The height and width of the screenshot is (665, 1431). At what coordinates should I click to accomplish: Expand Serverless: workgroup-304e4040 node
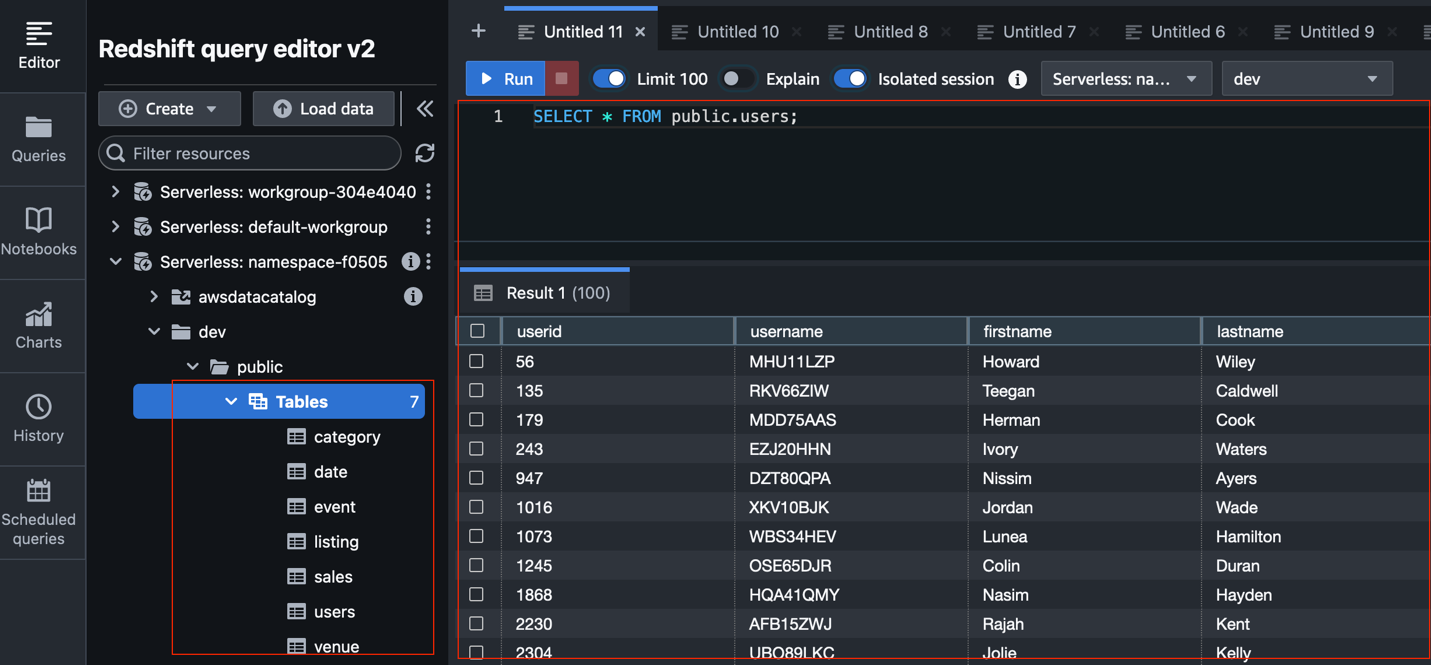pos(115,191)
